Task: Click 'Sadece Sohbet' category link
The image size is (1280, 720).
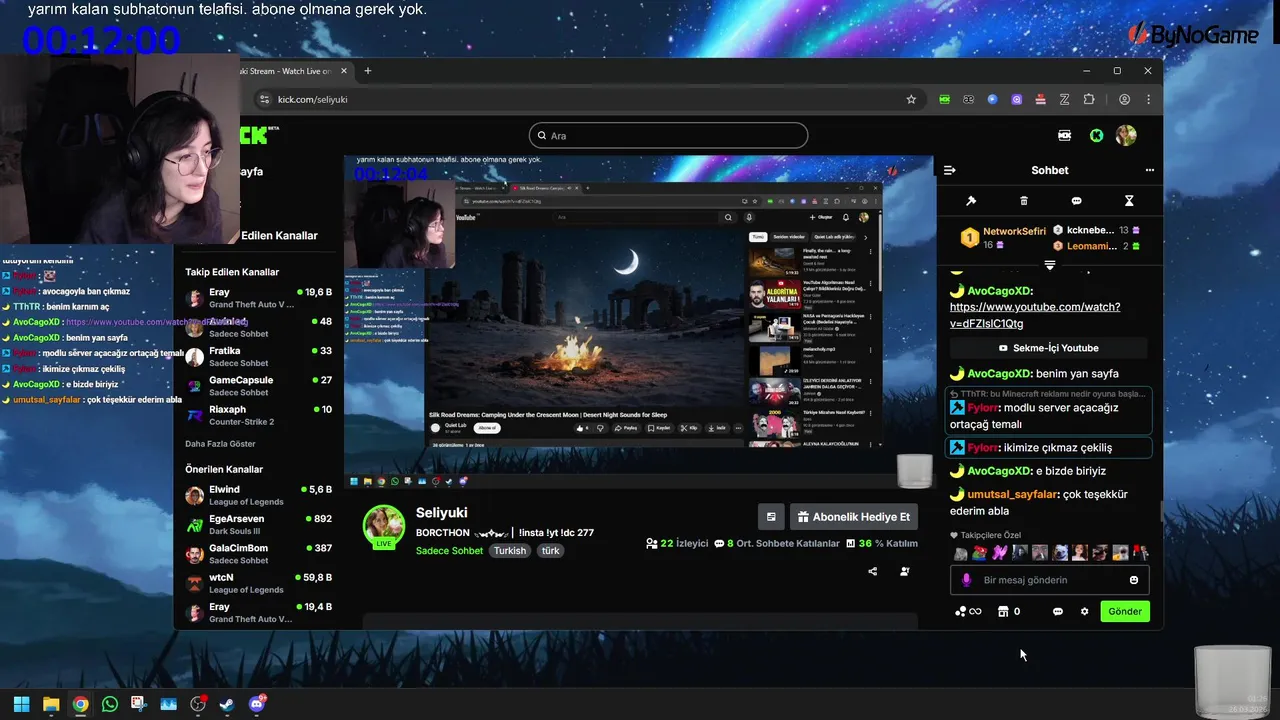Action: pos(449,551)
